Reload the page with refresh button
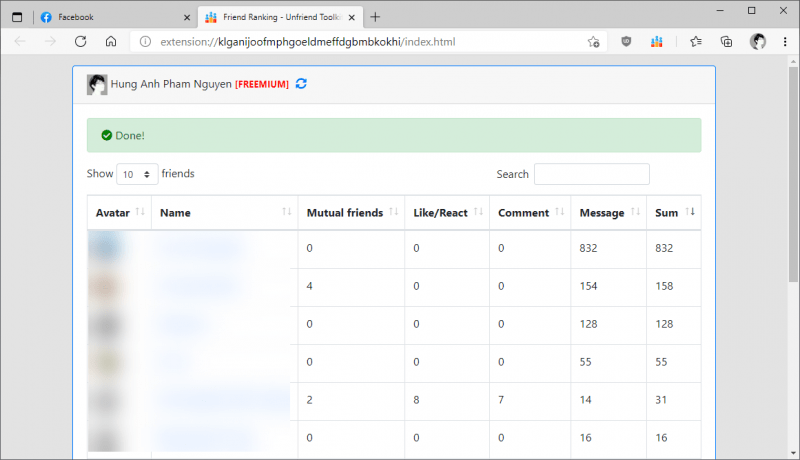 tap(81, 42)
